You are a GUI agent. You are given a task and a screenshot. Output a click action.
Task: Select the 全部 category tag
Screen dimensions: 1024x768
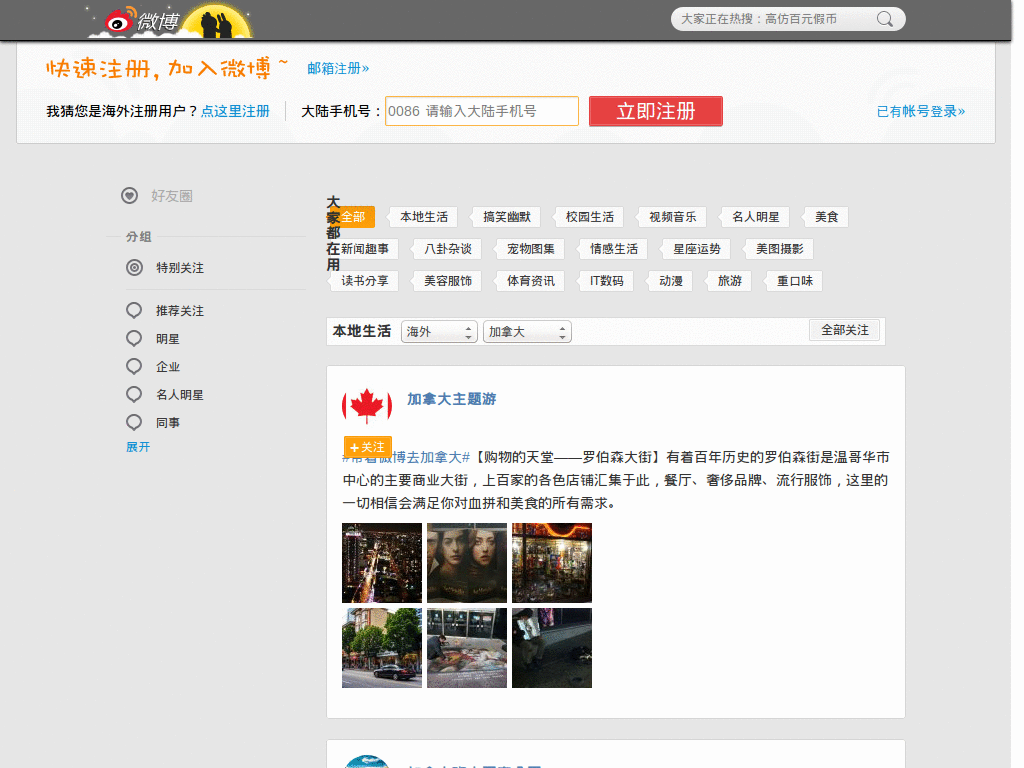(x=353, y=217)
